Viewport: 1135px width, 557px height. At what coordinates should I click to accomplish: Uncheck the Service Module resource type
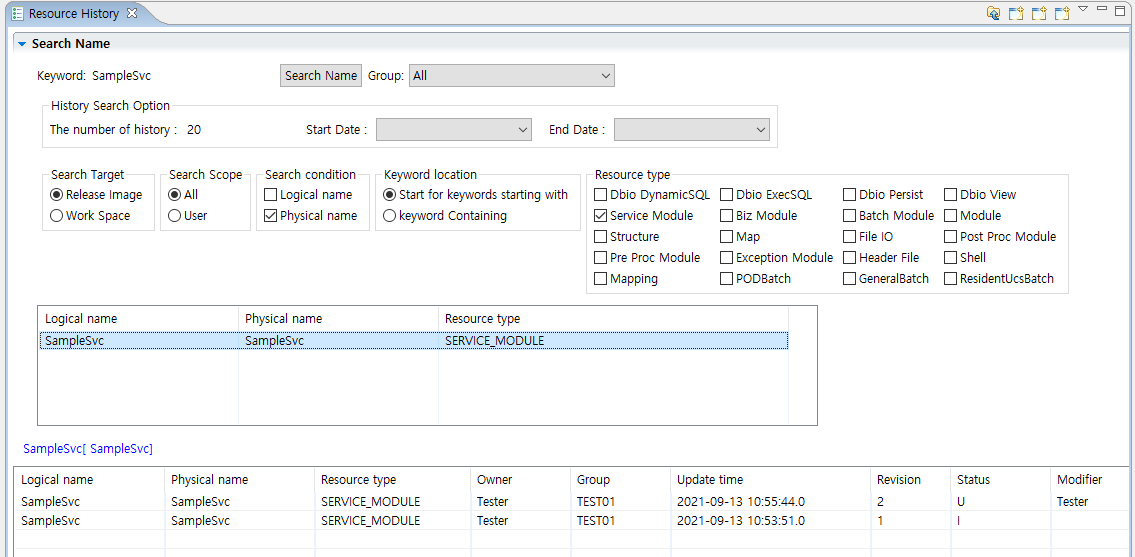[601, 216]
